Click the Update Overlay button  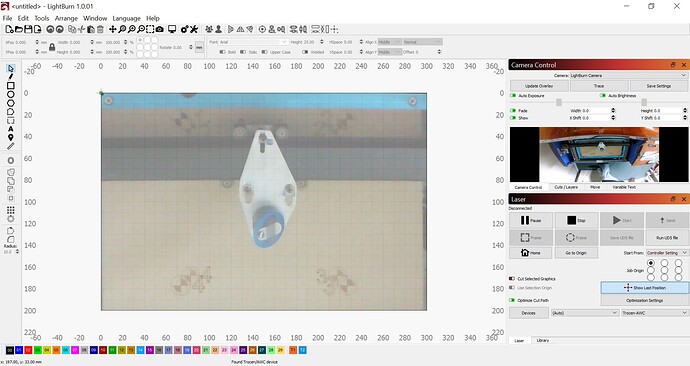(539, 86)
